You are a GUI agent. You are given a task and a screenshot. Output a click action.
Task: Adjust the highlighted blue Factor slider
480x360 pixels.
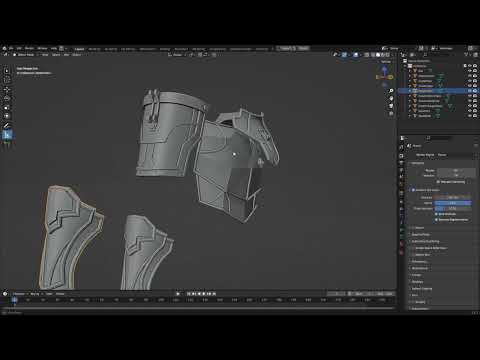(453, 203)
